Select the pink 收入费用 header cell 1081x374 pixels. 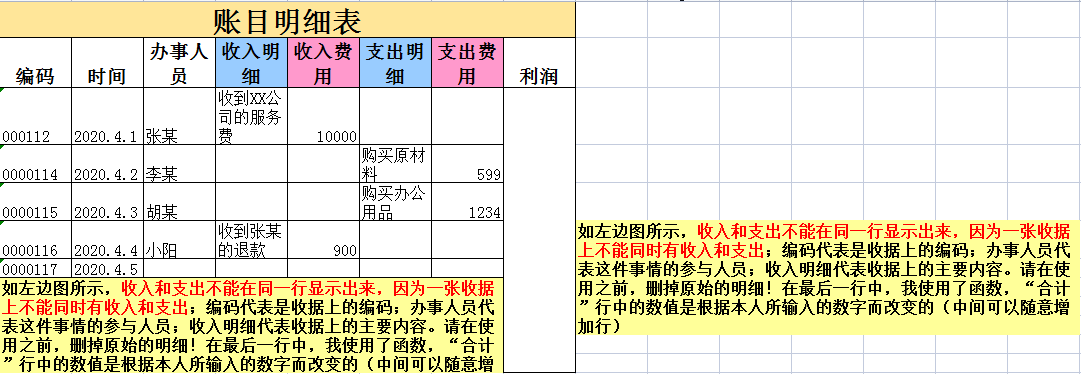click(x=323, y=63)
